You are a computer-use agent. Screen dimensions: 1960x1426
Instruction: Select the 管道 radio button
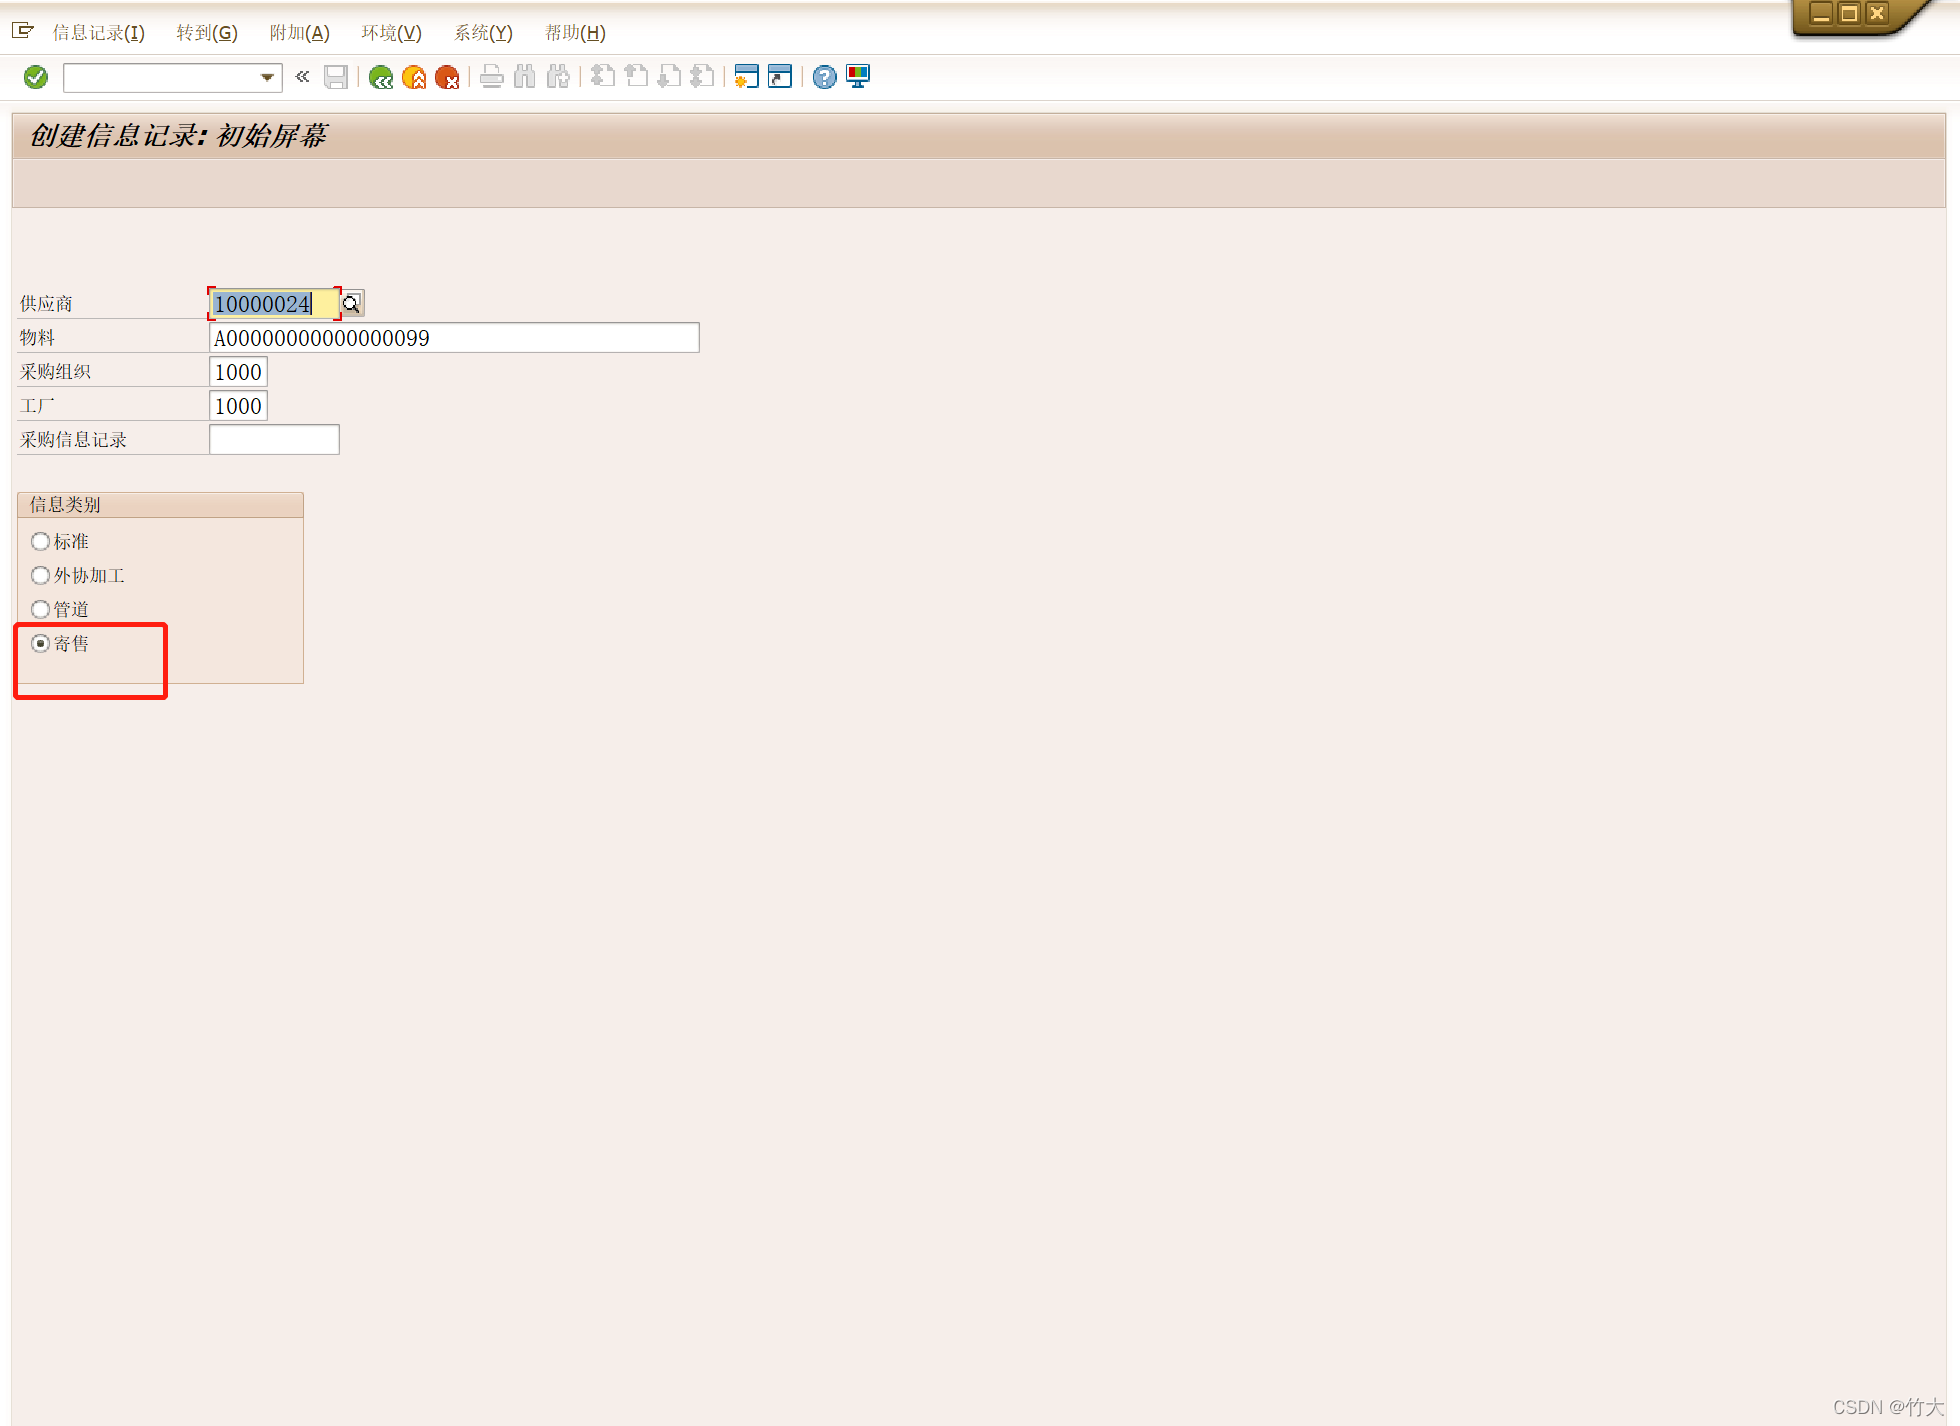coord(40,609)
